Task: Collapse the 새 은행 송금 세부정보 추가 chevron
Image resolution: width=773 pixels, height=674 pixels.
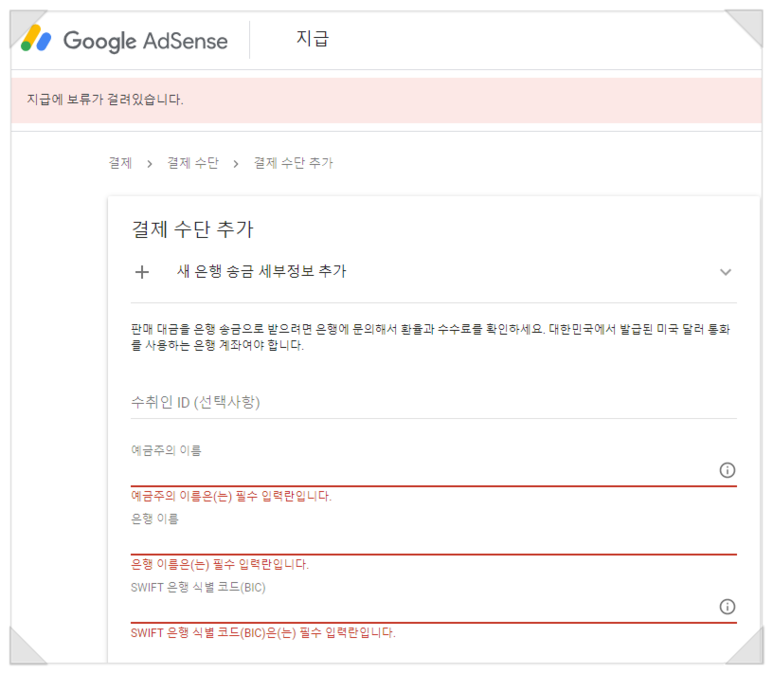Action: [x=725, y=272]
